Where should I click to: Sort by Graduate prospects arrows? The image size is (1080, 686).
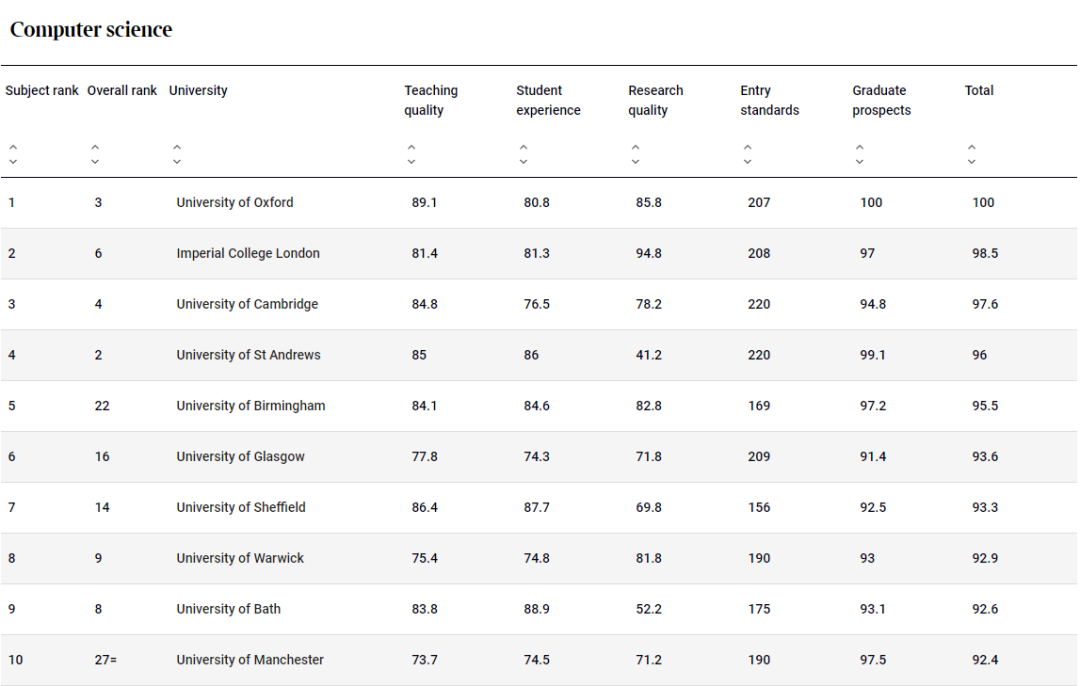click(859, 154)
